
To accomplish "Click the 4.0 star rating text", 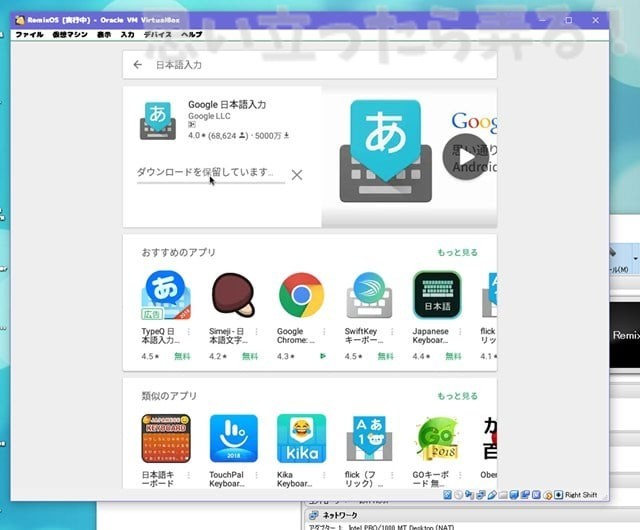I will tap(197, 136).
